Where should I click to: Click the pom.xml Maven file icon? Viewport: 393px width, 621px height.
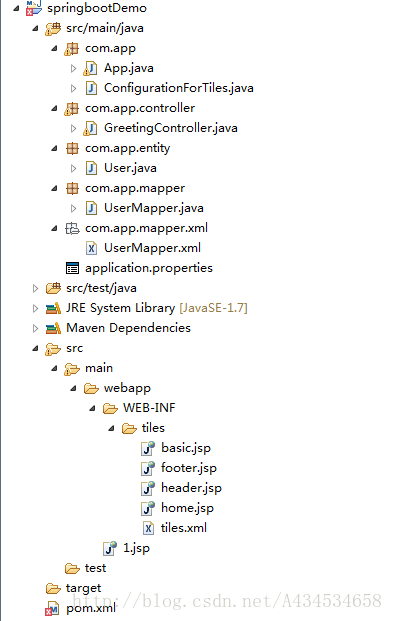click(x=53, y=609)
